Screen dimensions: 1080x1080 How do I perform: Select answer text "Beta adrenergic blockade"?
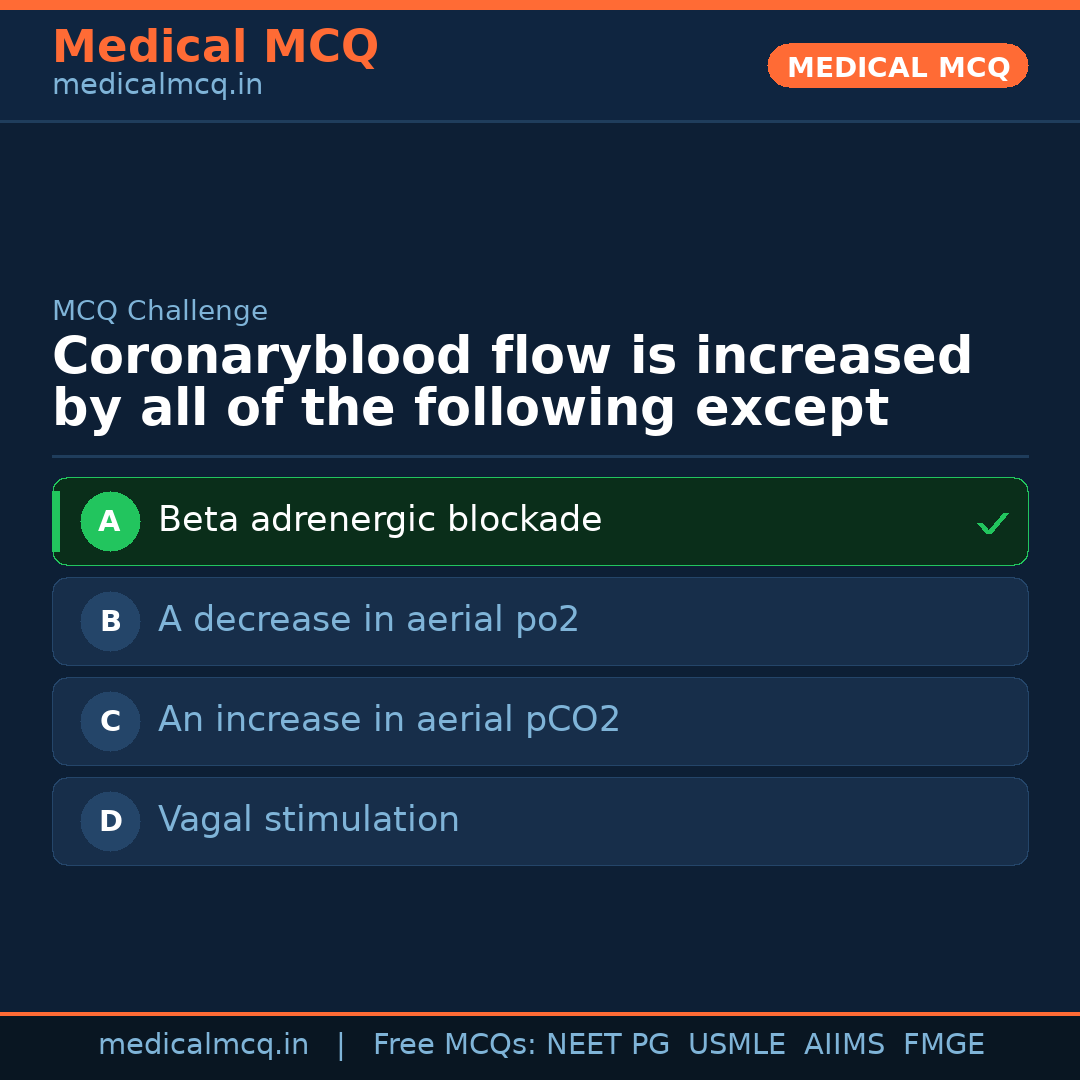click(380, 520)
